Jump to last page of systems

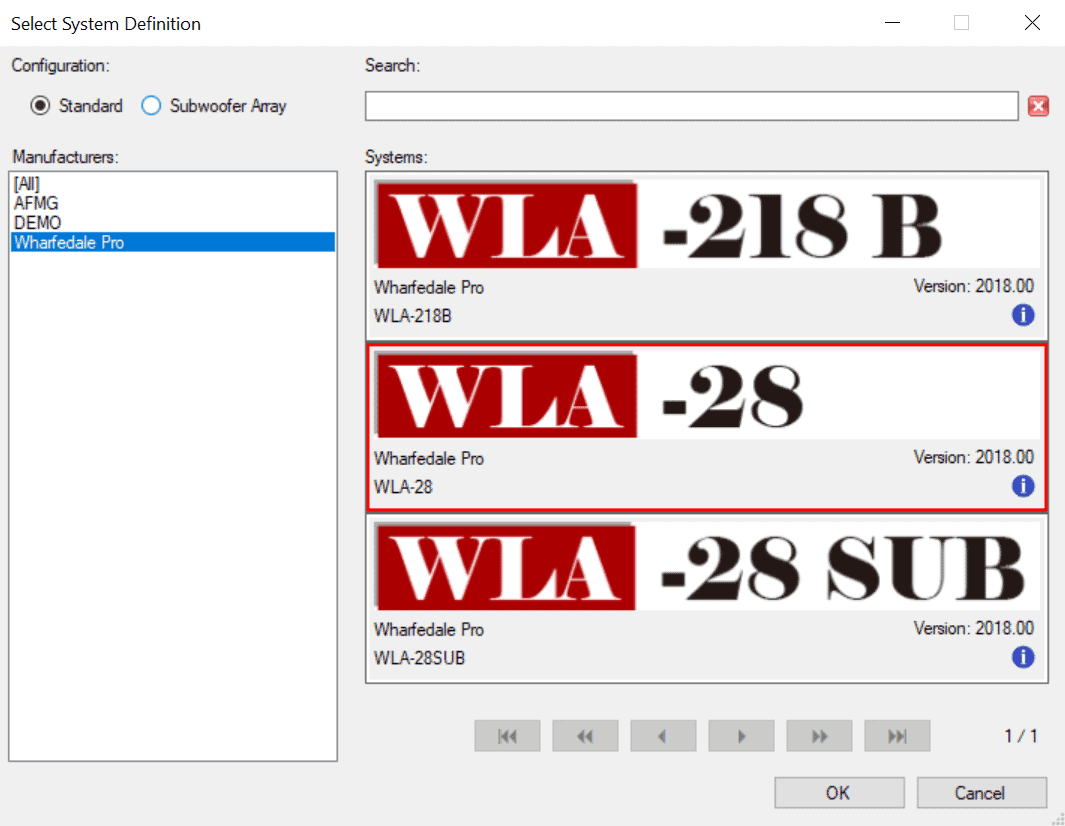(x=897, y=736)
